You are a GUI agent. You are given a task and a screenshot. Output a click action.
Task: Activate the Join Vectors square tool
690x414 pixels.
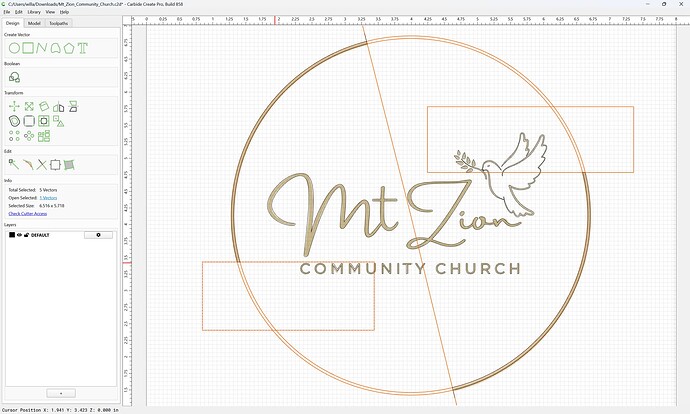[55, 165]
